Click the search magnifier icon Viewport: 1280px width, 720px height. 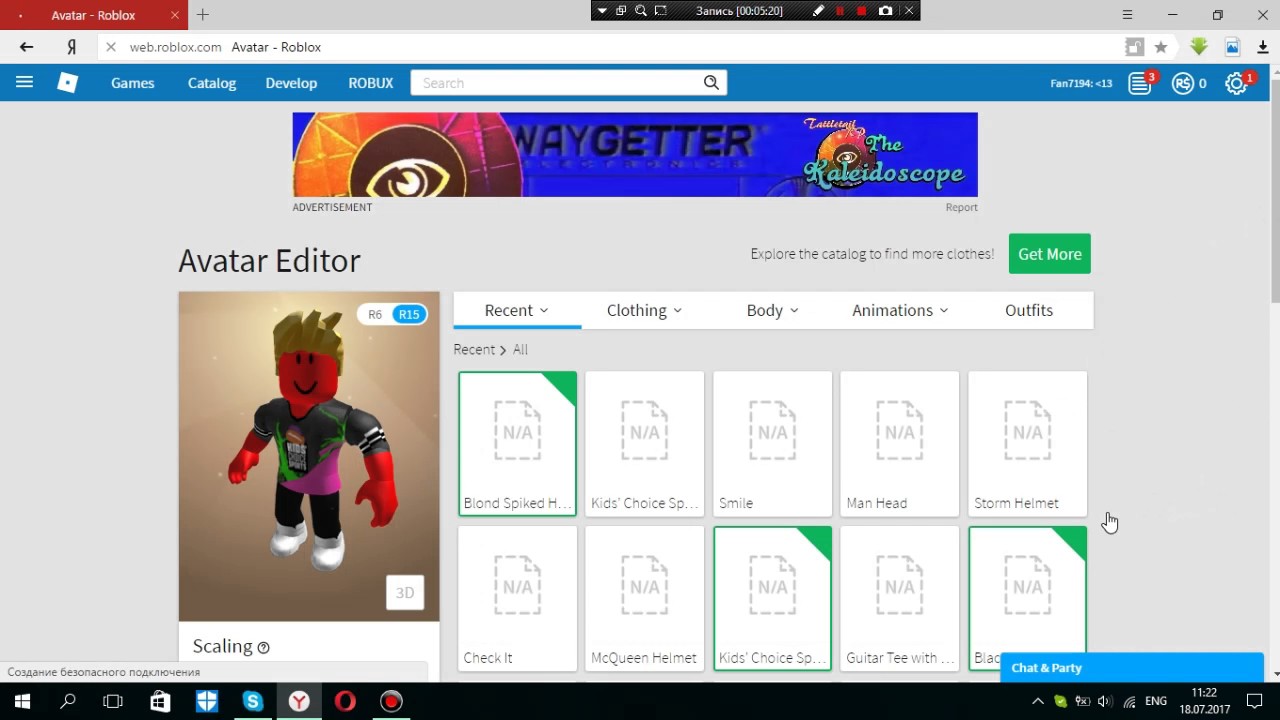click(711, 83)
